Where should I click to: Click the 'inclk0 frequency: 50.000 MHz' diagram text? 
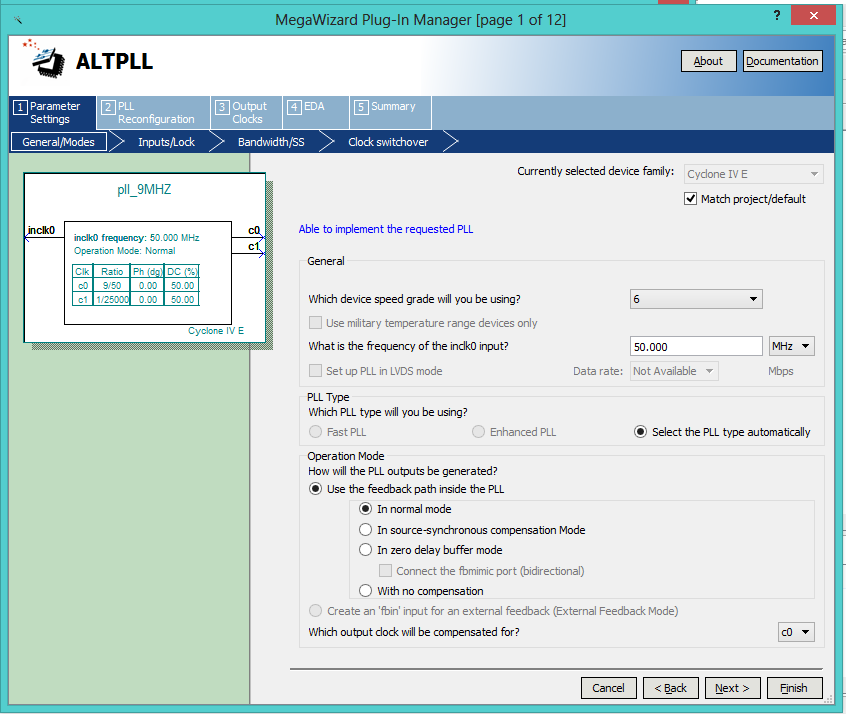tap(137, 237)
